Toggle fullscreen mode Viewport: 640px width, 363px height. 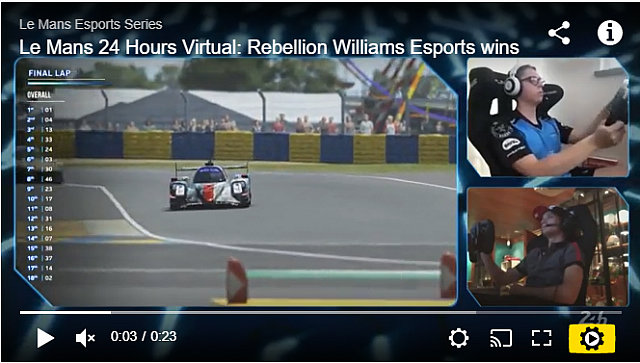click(x=542, y=338)
